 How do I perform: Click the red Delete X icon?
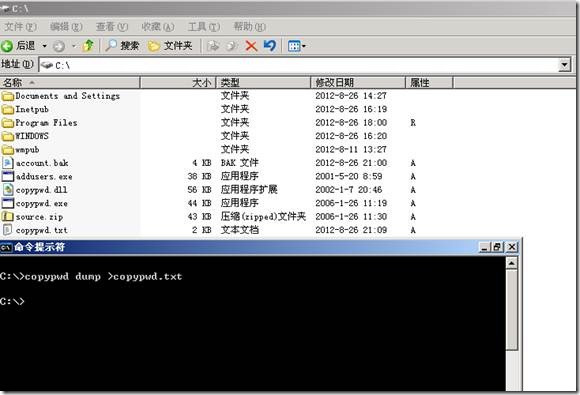(251, 46)
